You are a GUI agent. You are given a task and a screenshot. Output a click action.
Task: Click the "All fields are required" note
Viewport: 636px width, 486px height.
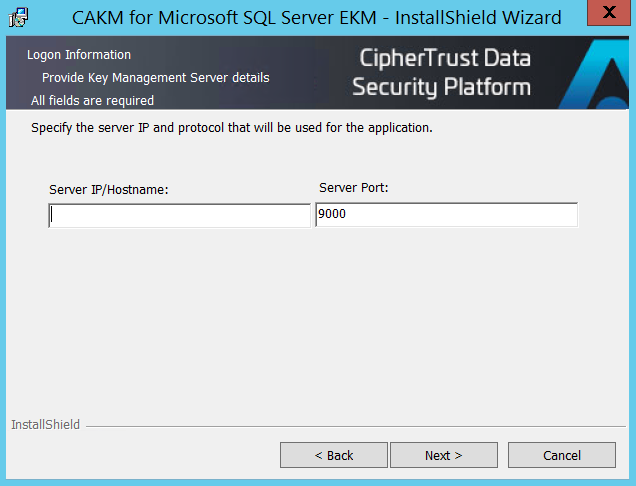(x=92, y=101)
